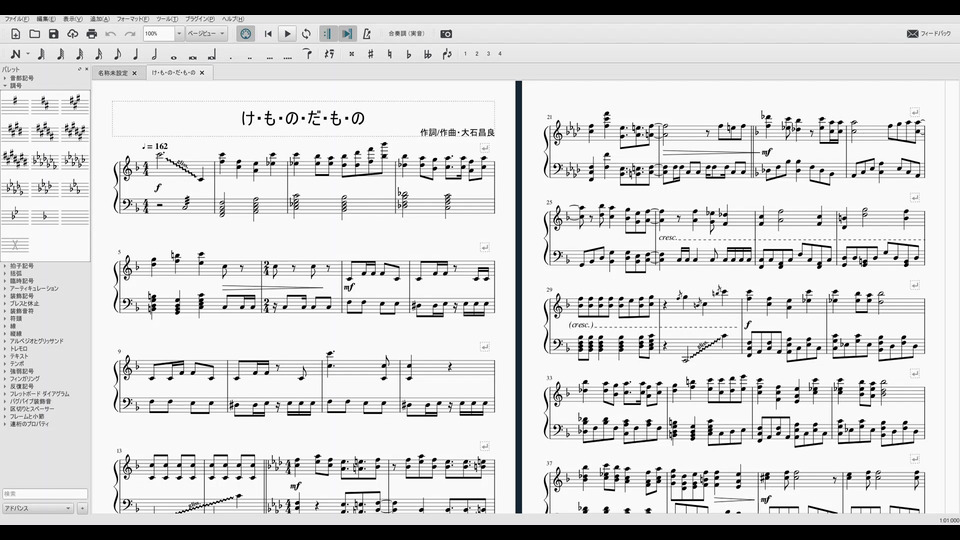Select quarter note duration

point(136,54)
